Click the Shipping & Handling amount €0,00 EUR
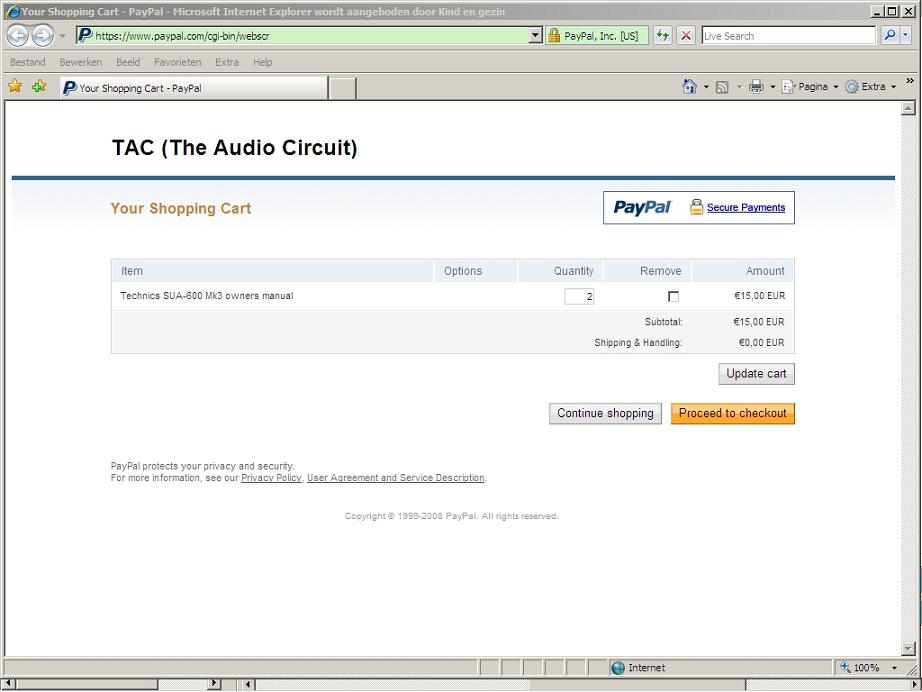The width and height of the screenshot is (922, 692). coord(761,342)
